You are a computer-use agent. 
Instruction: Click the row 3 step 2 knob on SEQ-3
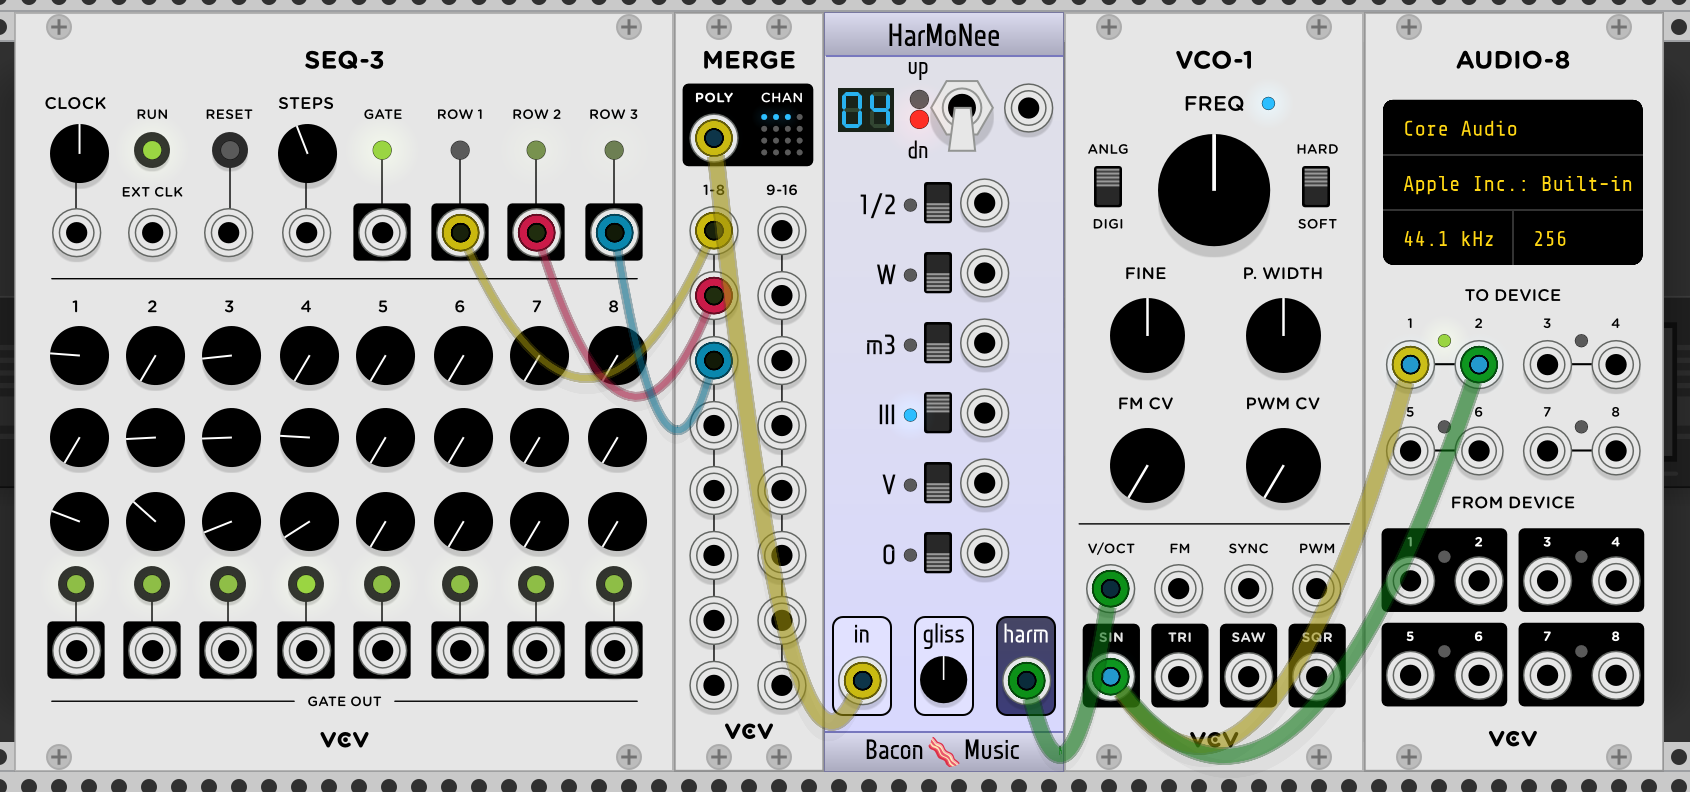pyautogui.click(x=155, y=521)
